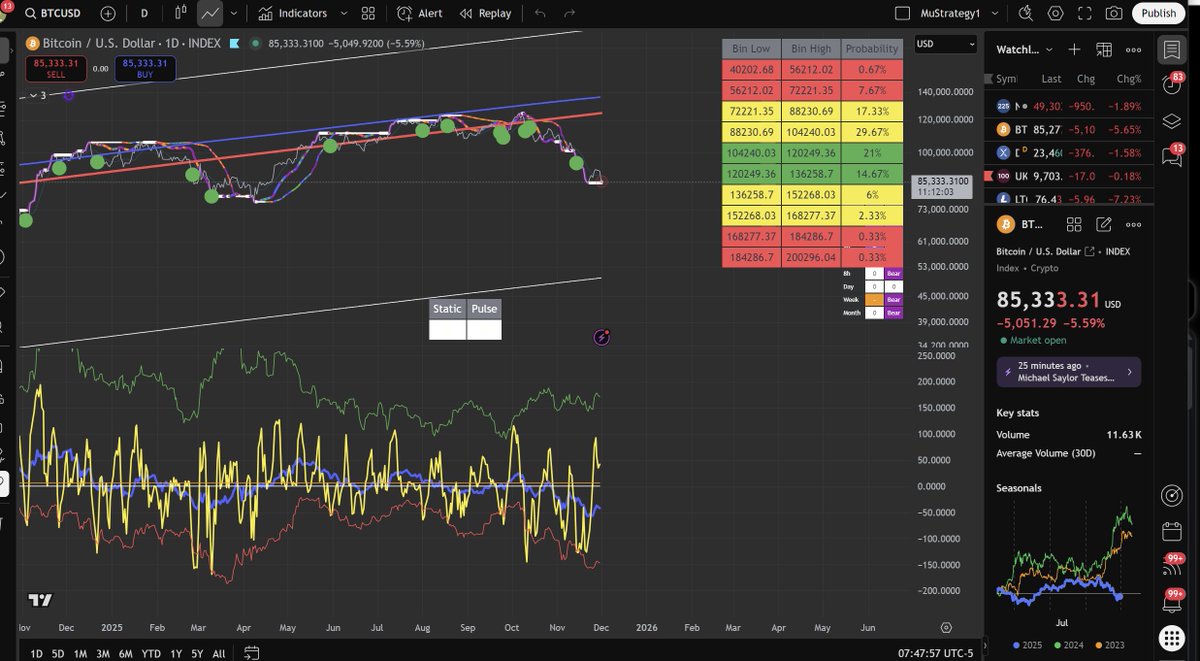
Task: Expand the MuStrategy1 layout dropdown arrow
Action: (997, 13)
